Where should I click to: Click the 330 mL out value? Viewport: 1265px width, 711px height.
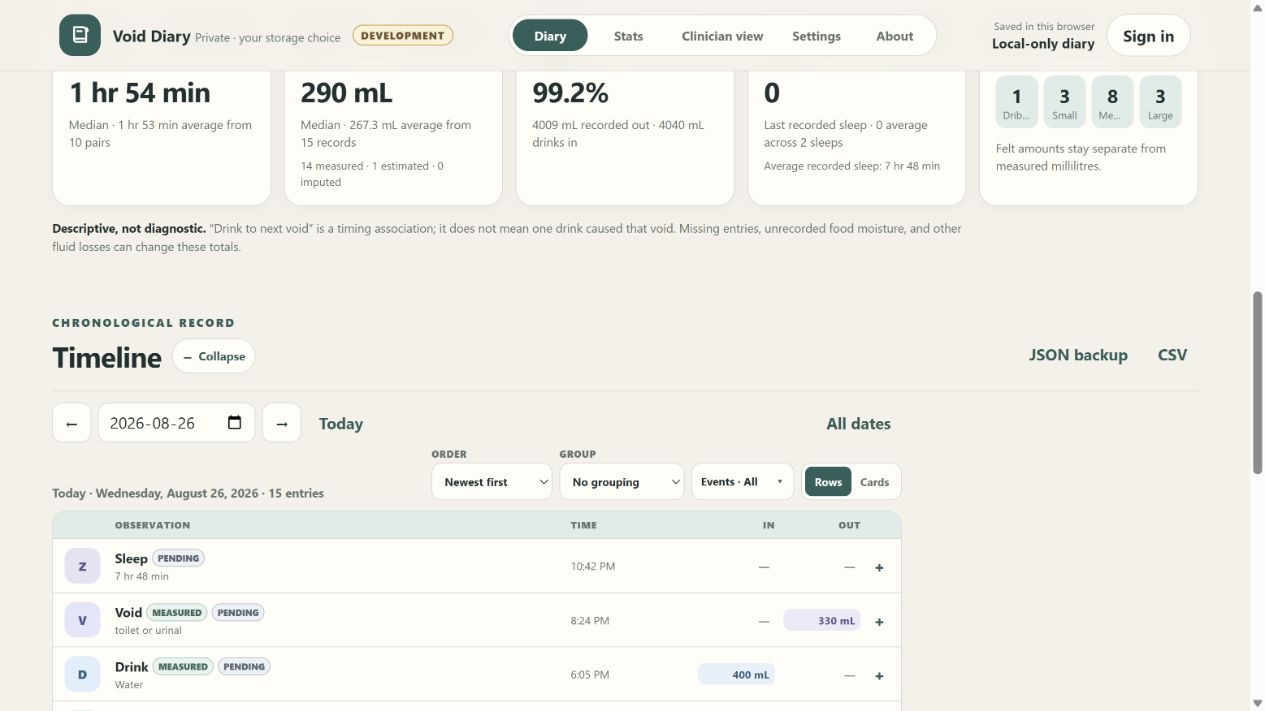pyautogui.click(x=822, y=620)
